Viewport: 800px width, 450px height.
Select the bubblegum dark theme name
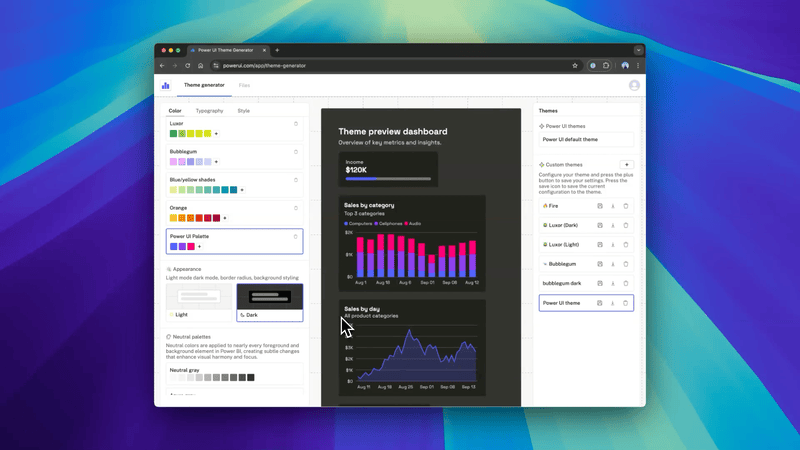(x=562, y=284)
